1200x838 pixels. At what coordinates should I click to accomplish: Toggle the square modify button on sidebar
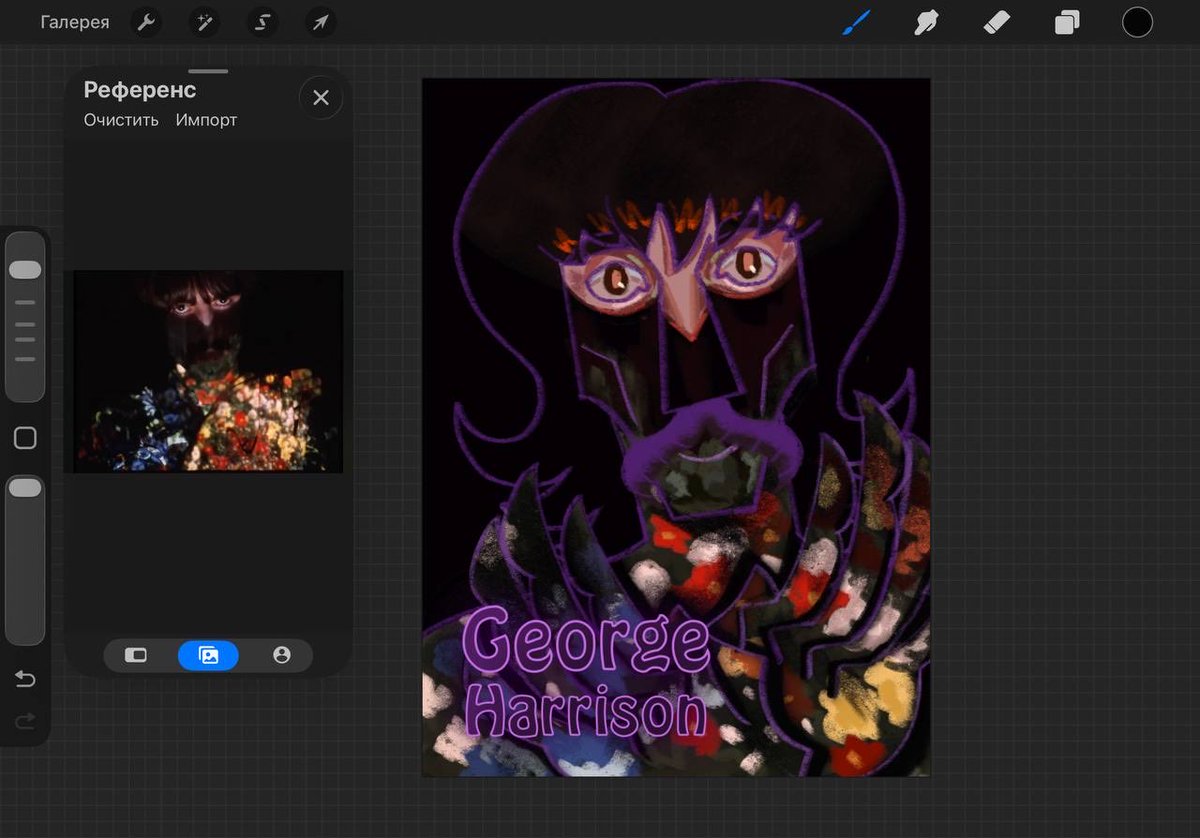[x=25, y=438]
